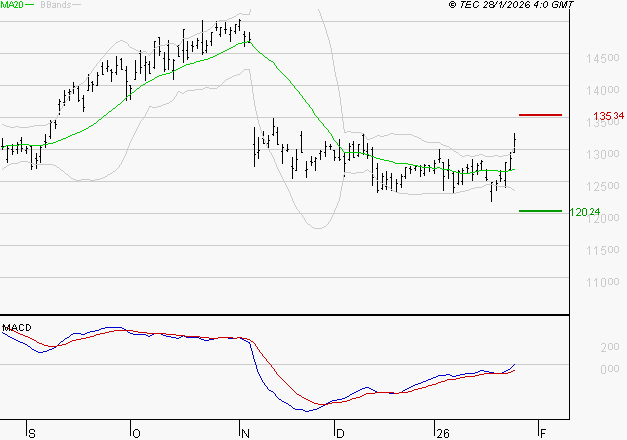Click the 11500 price axis label
The image size is (627, 440).
pos(603,250)
